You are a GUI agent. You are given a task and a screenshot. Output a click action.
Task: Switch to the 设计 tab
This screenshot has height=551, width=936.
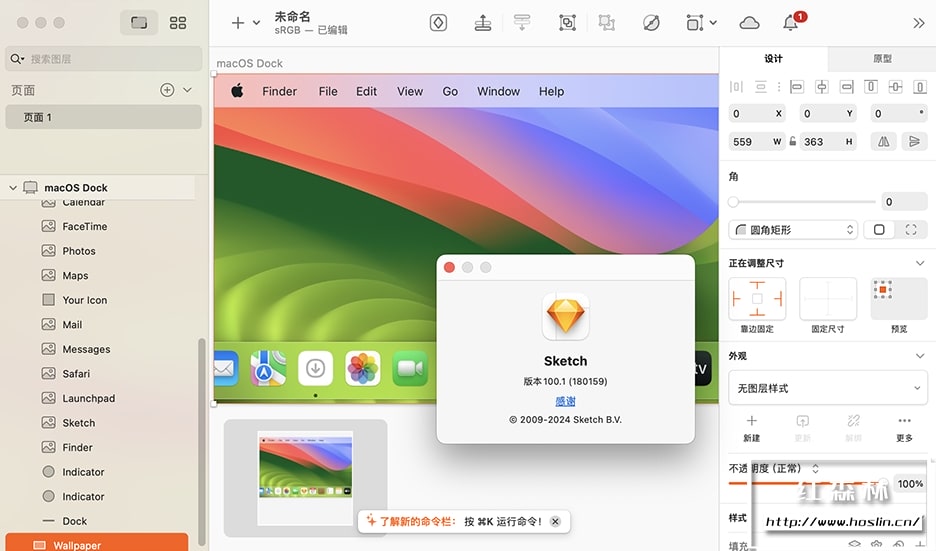774,59
